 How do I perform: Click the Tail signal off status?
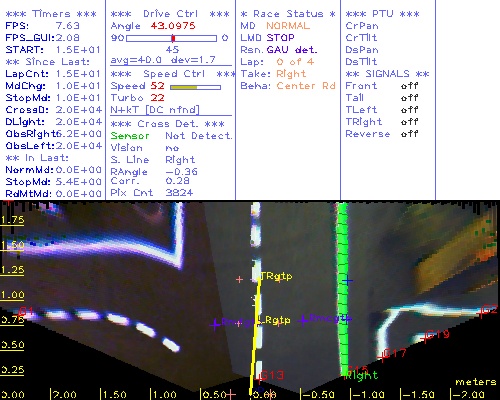pyautogui.click(x=409, y=98)
